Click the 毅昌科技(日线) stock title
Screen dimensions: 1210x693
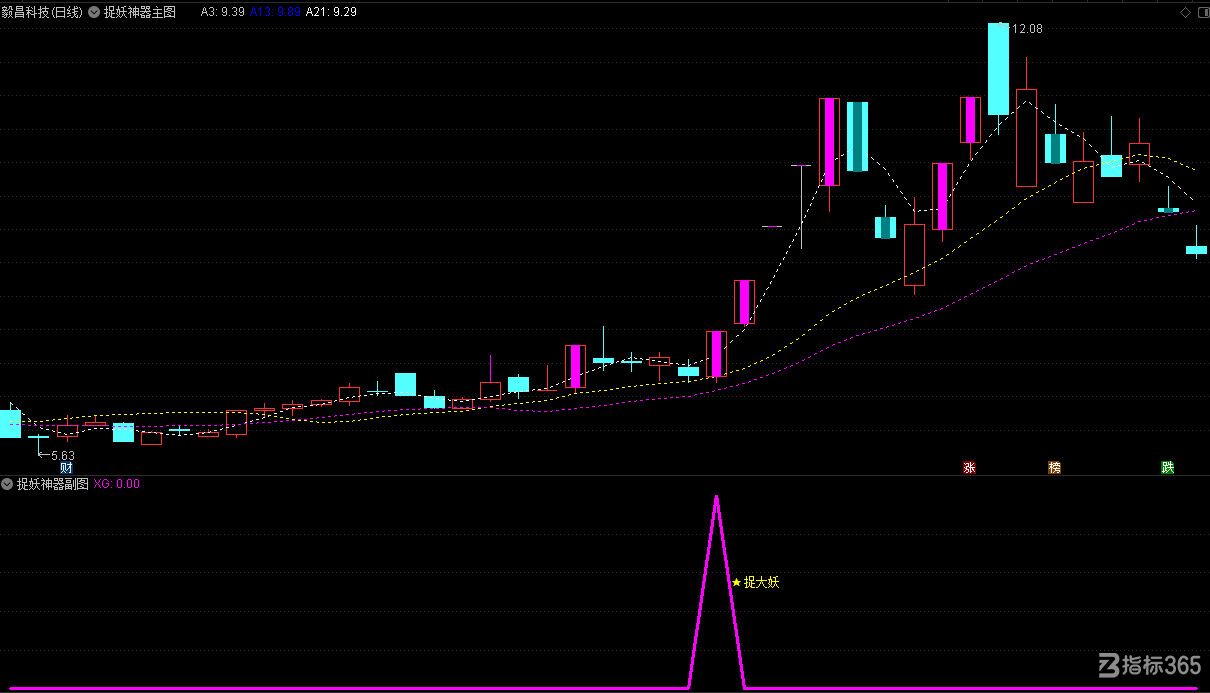43,12
